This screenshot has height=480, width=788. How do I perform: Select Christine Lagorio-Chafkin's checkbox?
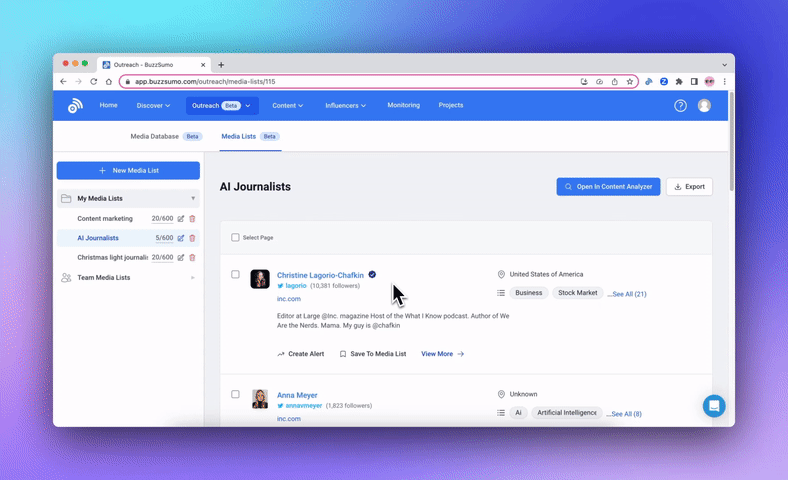[236, 274]
